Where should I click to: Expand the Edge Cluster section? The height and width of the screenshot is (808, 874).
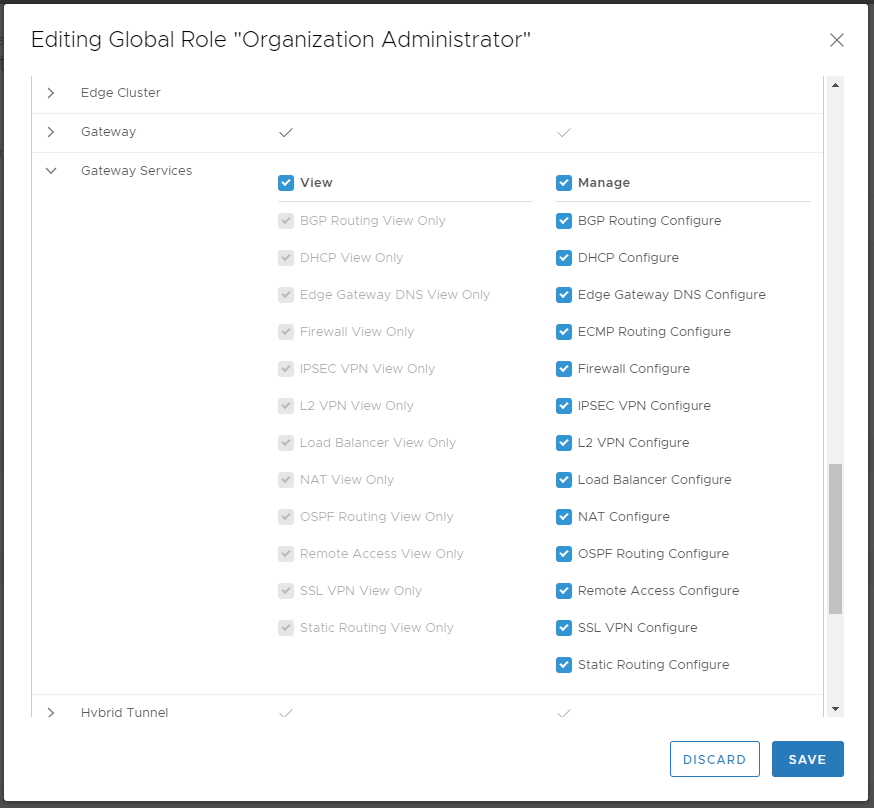click(x=51, y=93)
